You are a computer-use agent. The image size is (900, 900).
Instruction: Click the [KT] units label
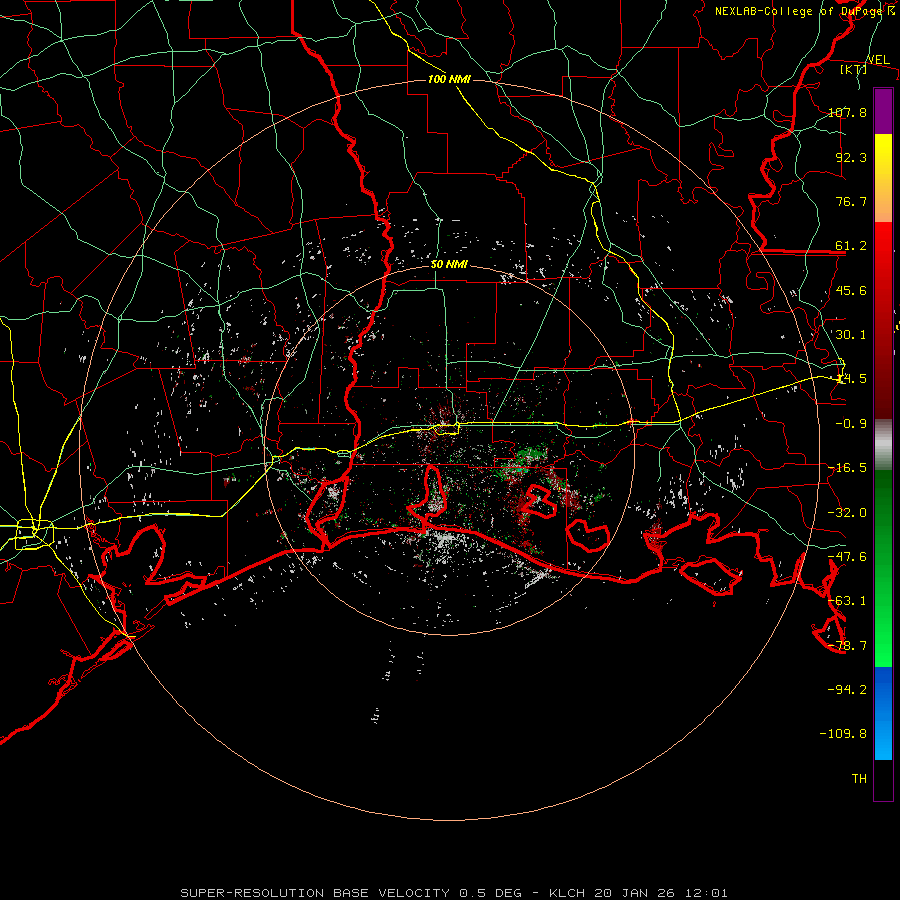pos(854,69)
